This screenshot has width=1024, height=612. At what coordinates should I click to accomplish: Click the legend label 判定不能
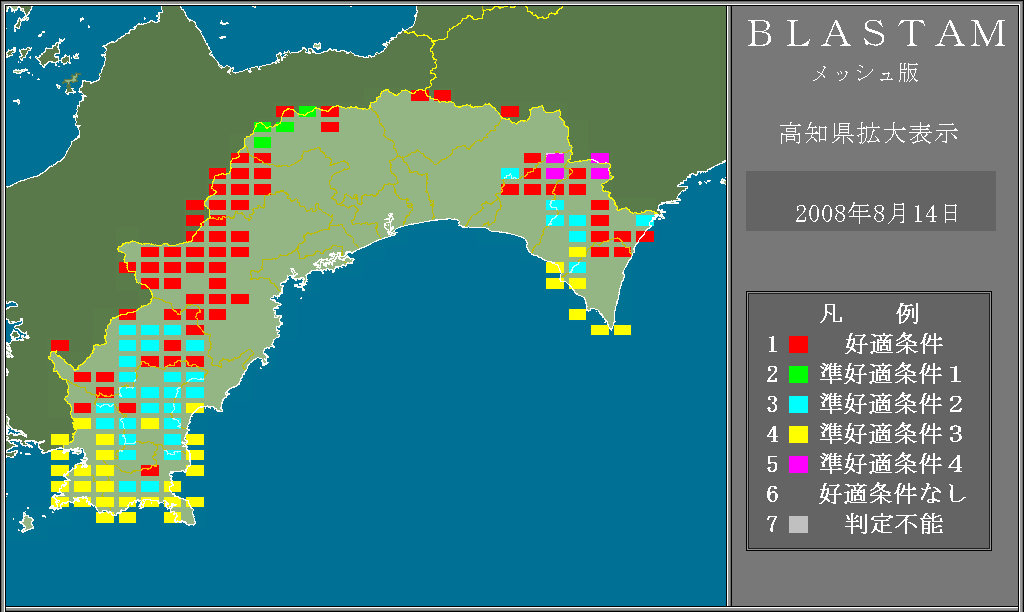(893, 524)
